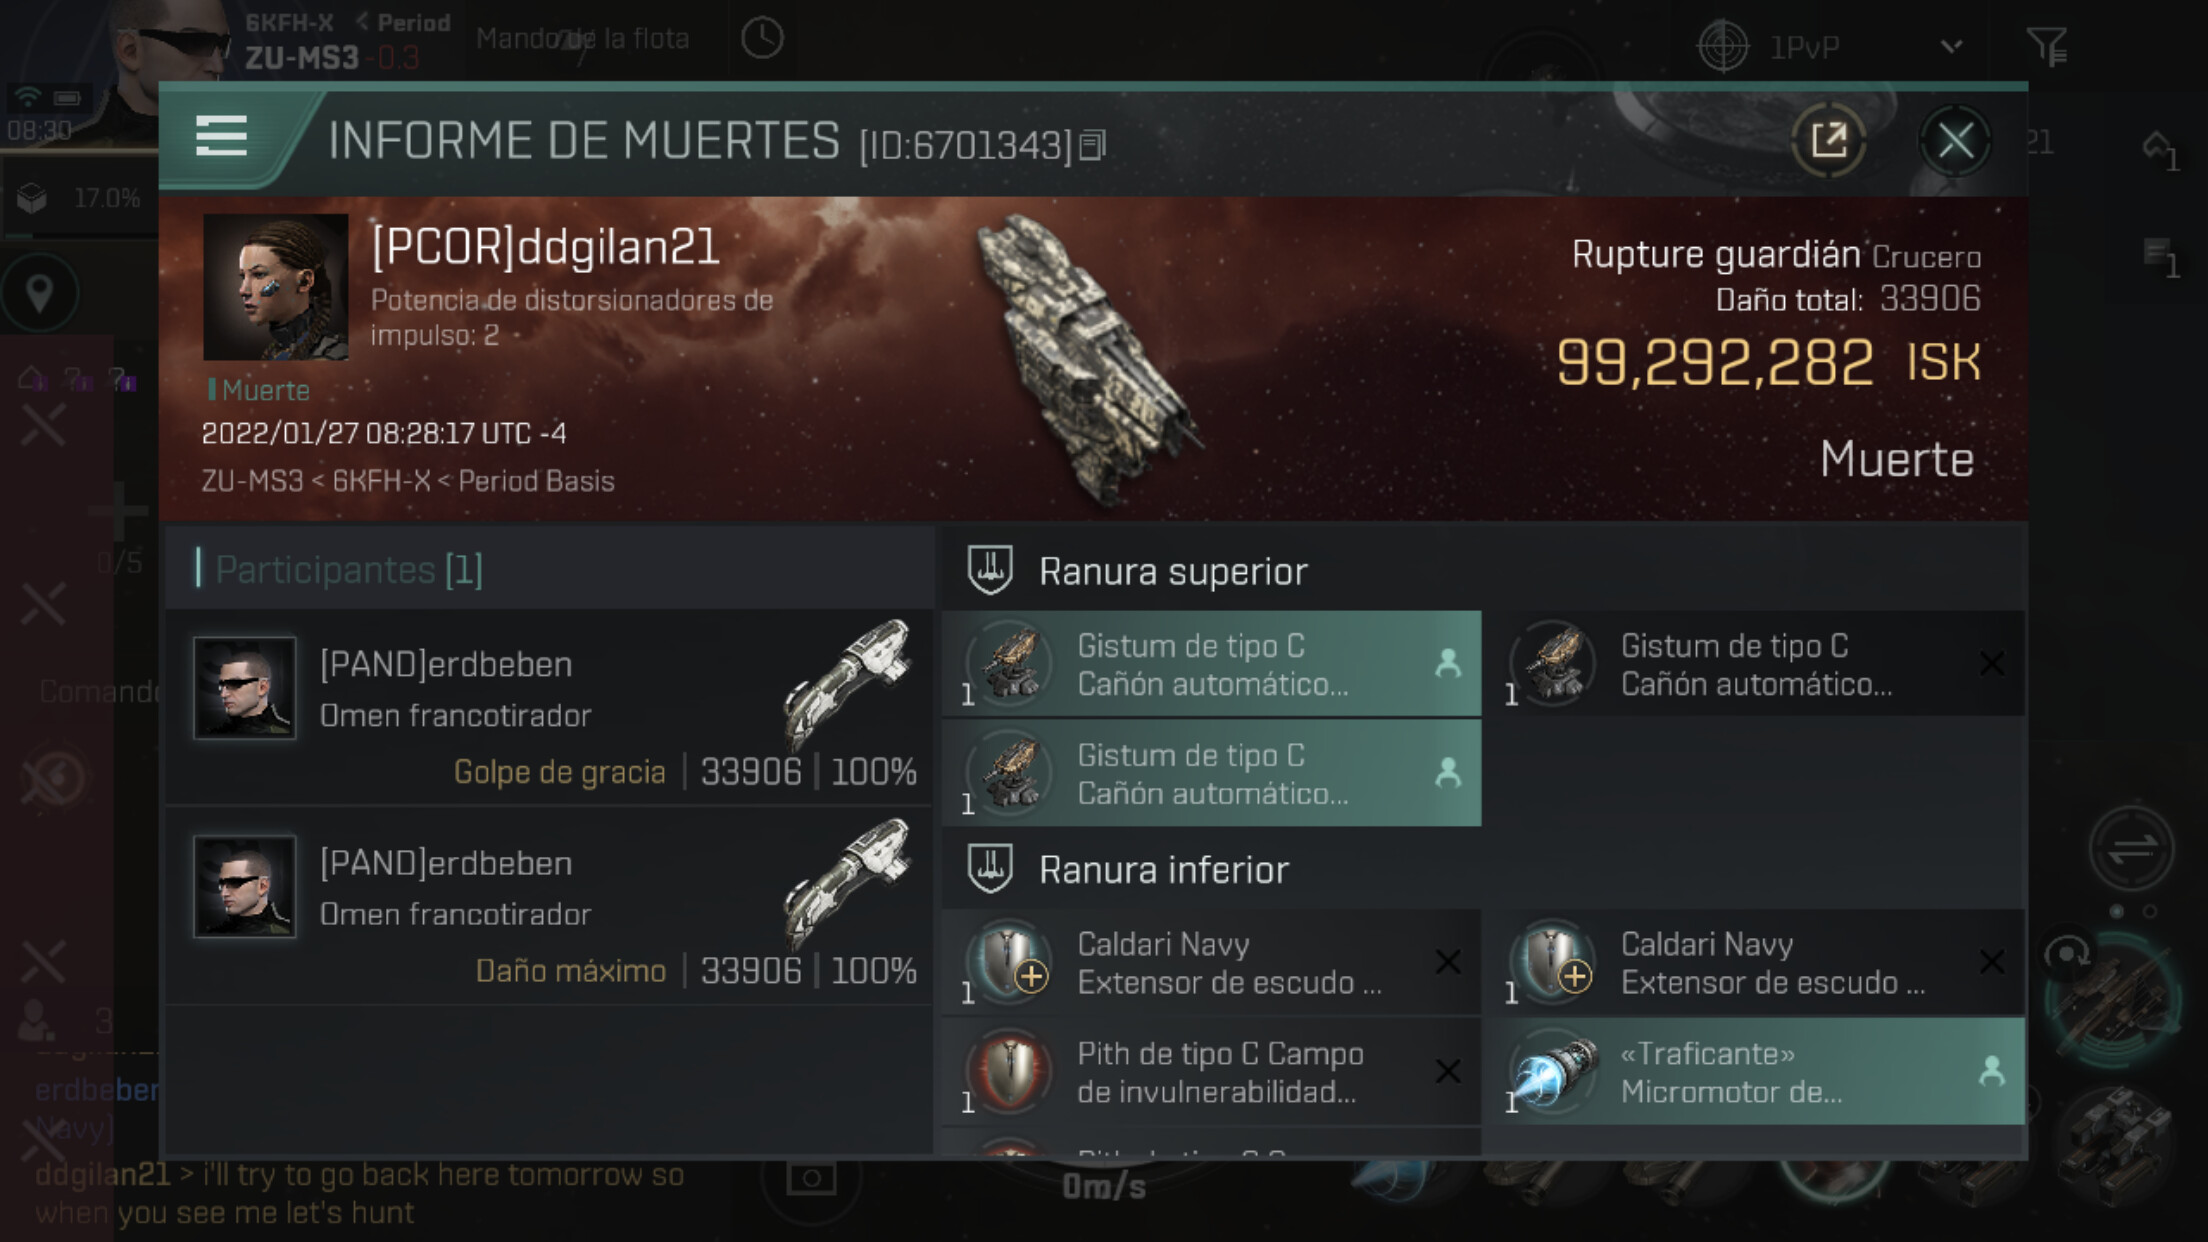Select the Mando de la flota tab
2208x1242 pixels.
(x=582, y=39)
